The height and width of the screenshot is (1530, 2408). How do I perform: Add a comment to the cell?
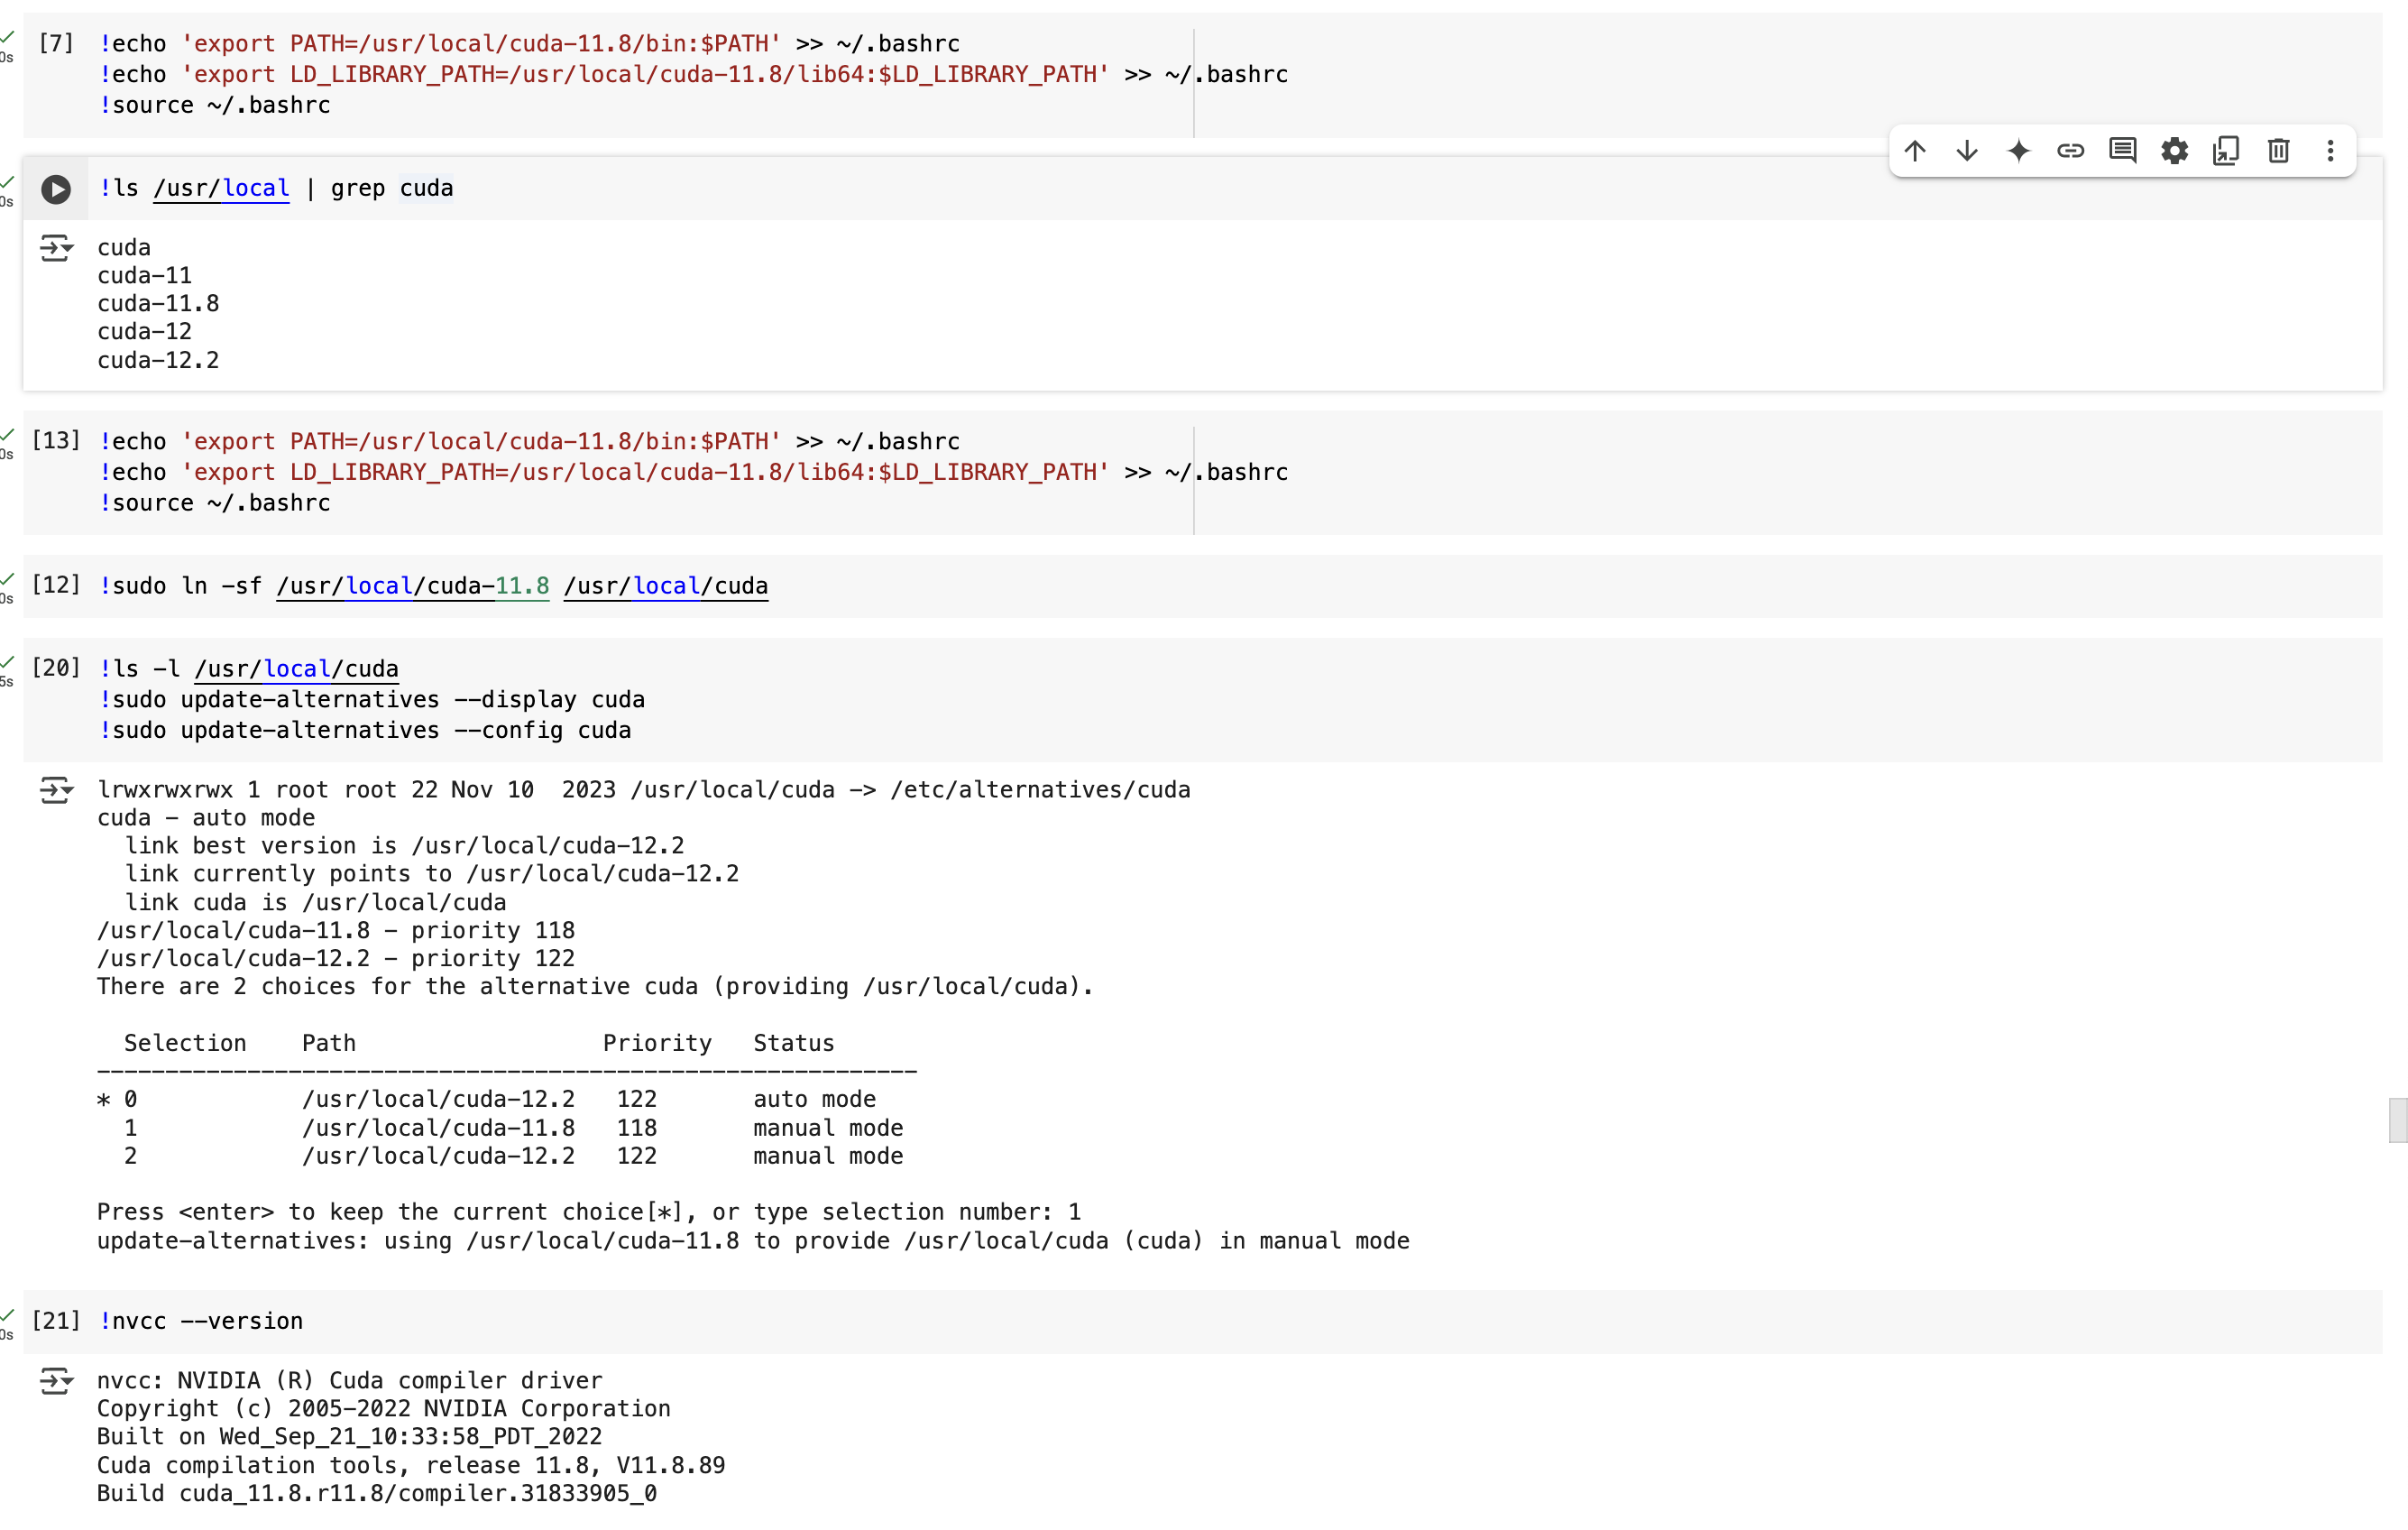pyautogui.click(x=2122, y=151)
